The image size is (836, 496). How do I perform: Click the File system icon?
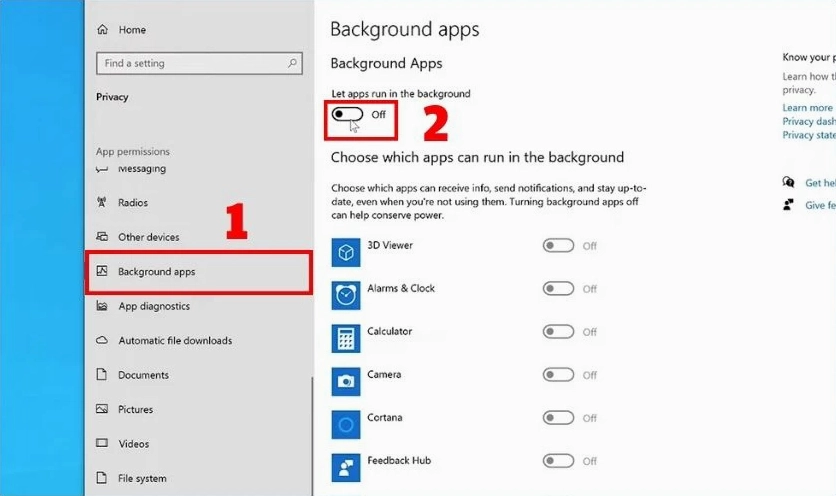101,477
